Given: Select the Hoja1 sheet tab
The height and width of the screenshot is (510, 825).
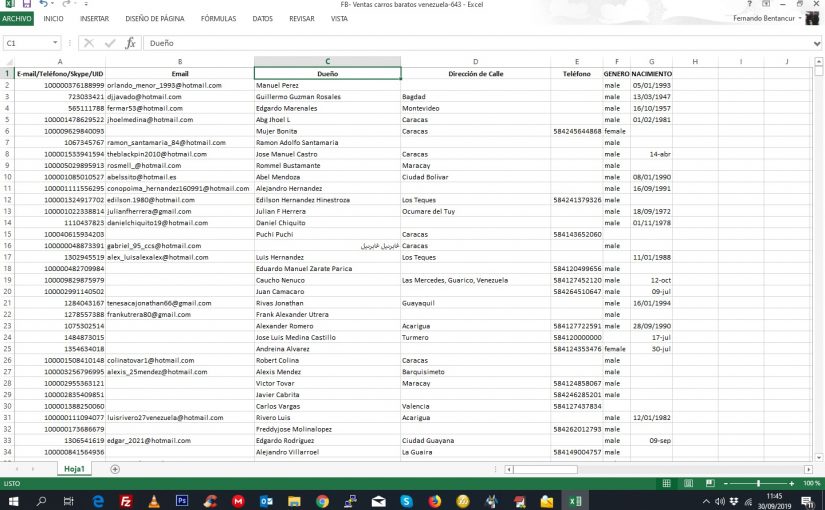Looking at the screenshot, I should (x=74, y=469).
